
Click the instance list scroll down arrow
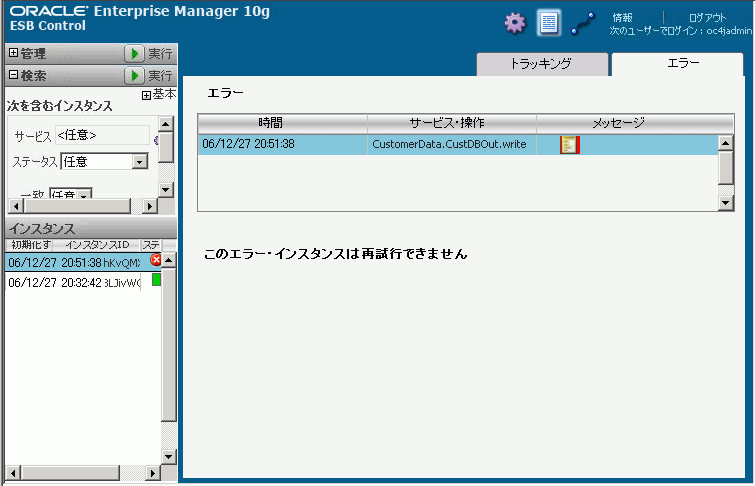click(169, 456)
